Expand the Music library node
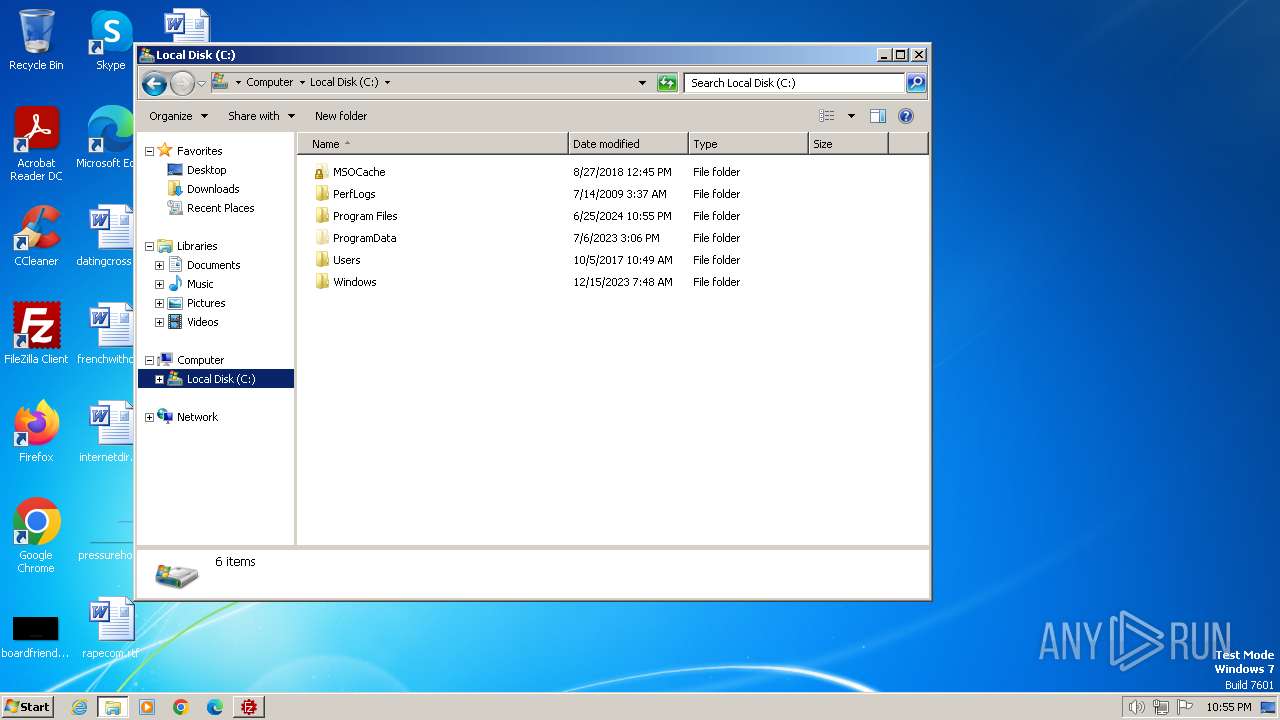Image resolution: width=1280 pixels, height=720 pixels. [x=159, y=284]
